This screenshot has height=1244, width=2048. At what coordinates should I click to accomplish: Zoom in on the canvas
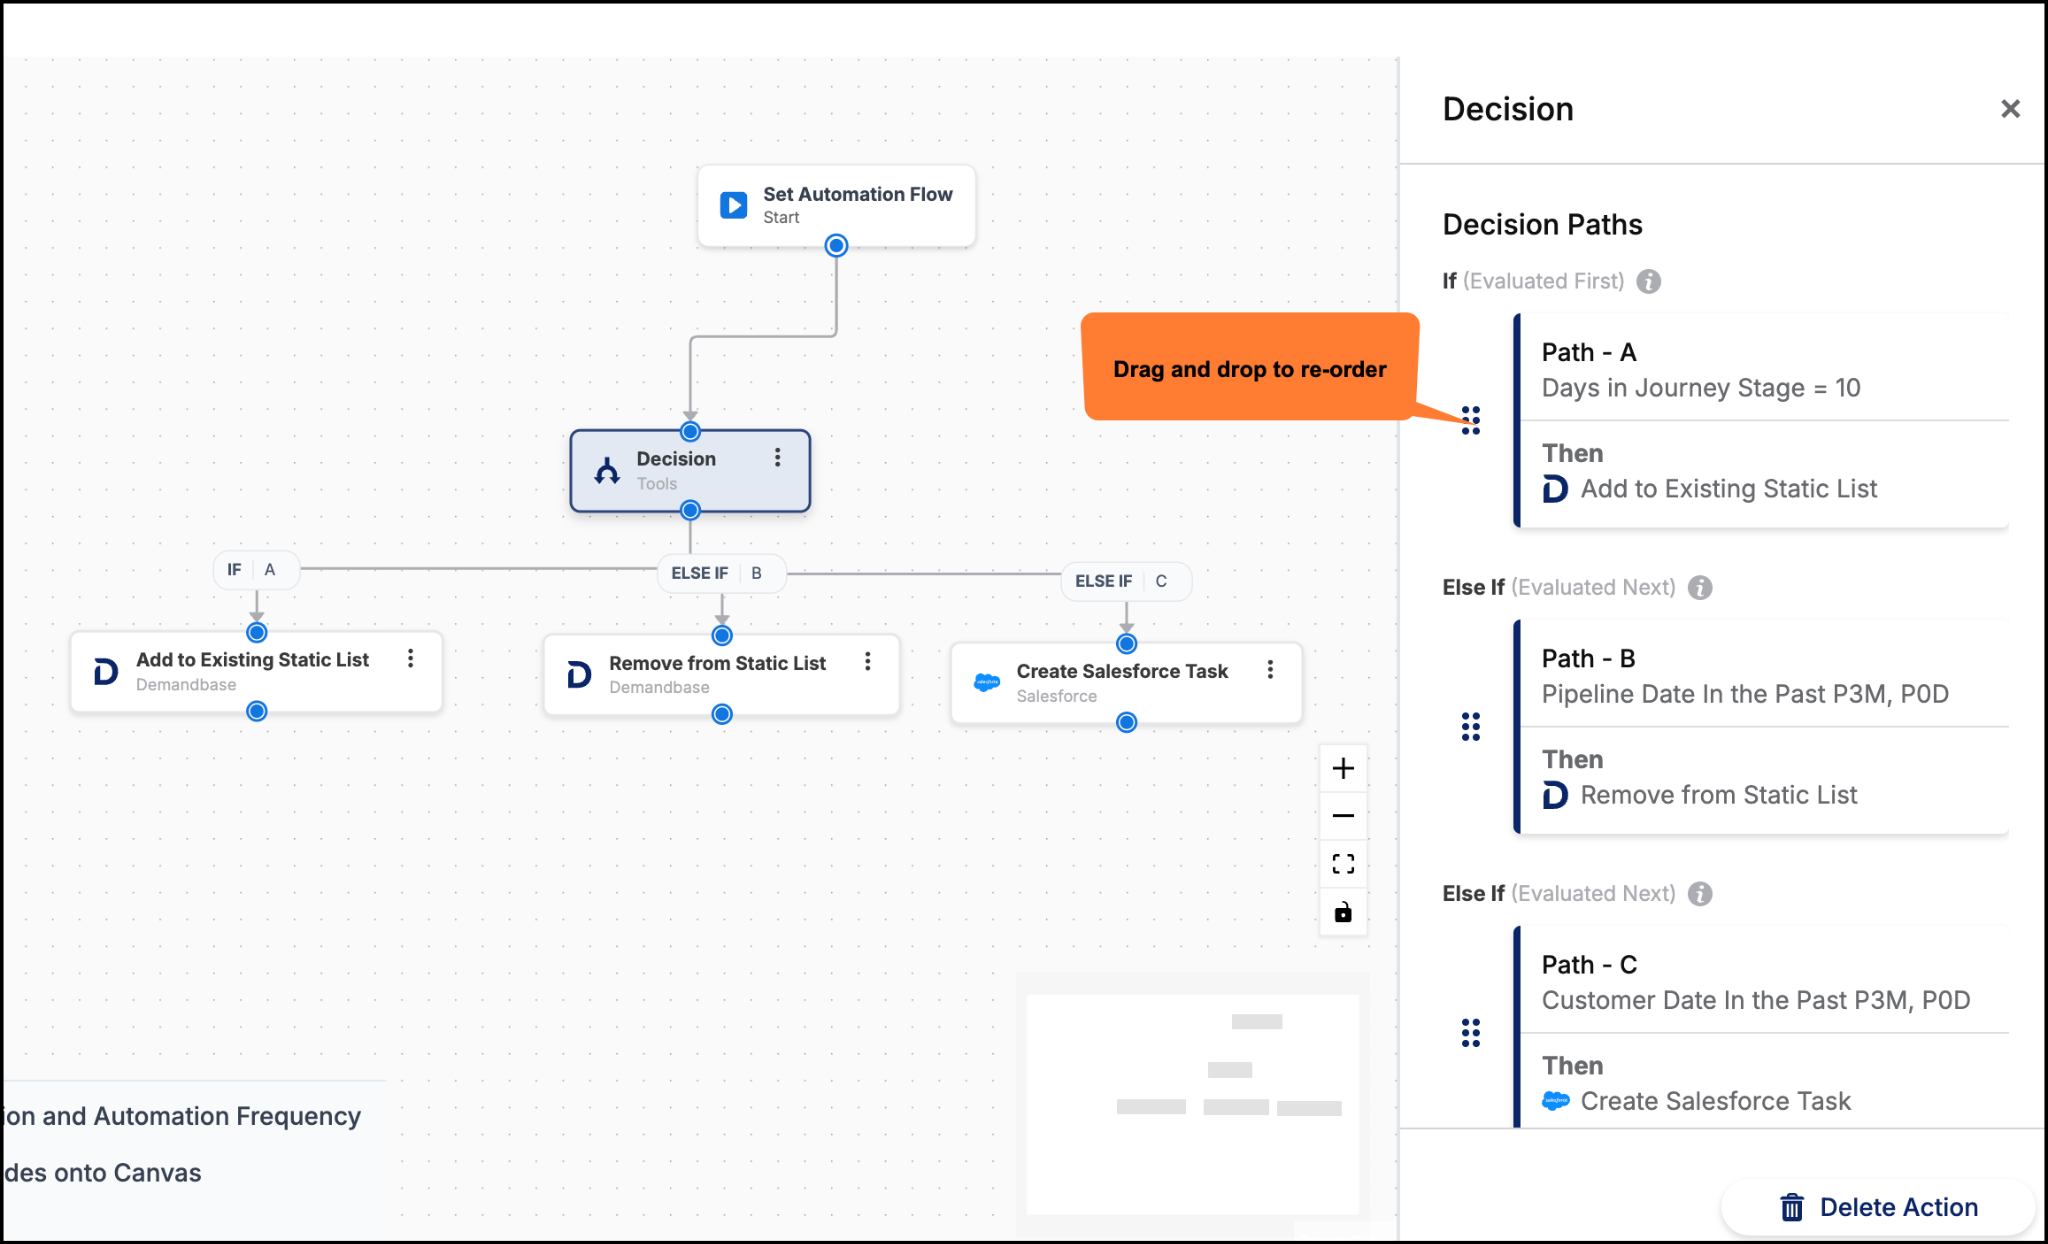pos(1343,768)
